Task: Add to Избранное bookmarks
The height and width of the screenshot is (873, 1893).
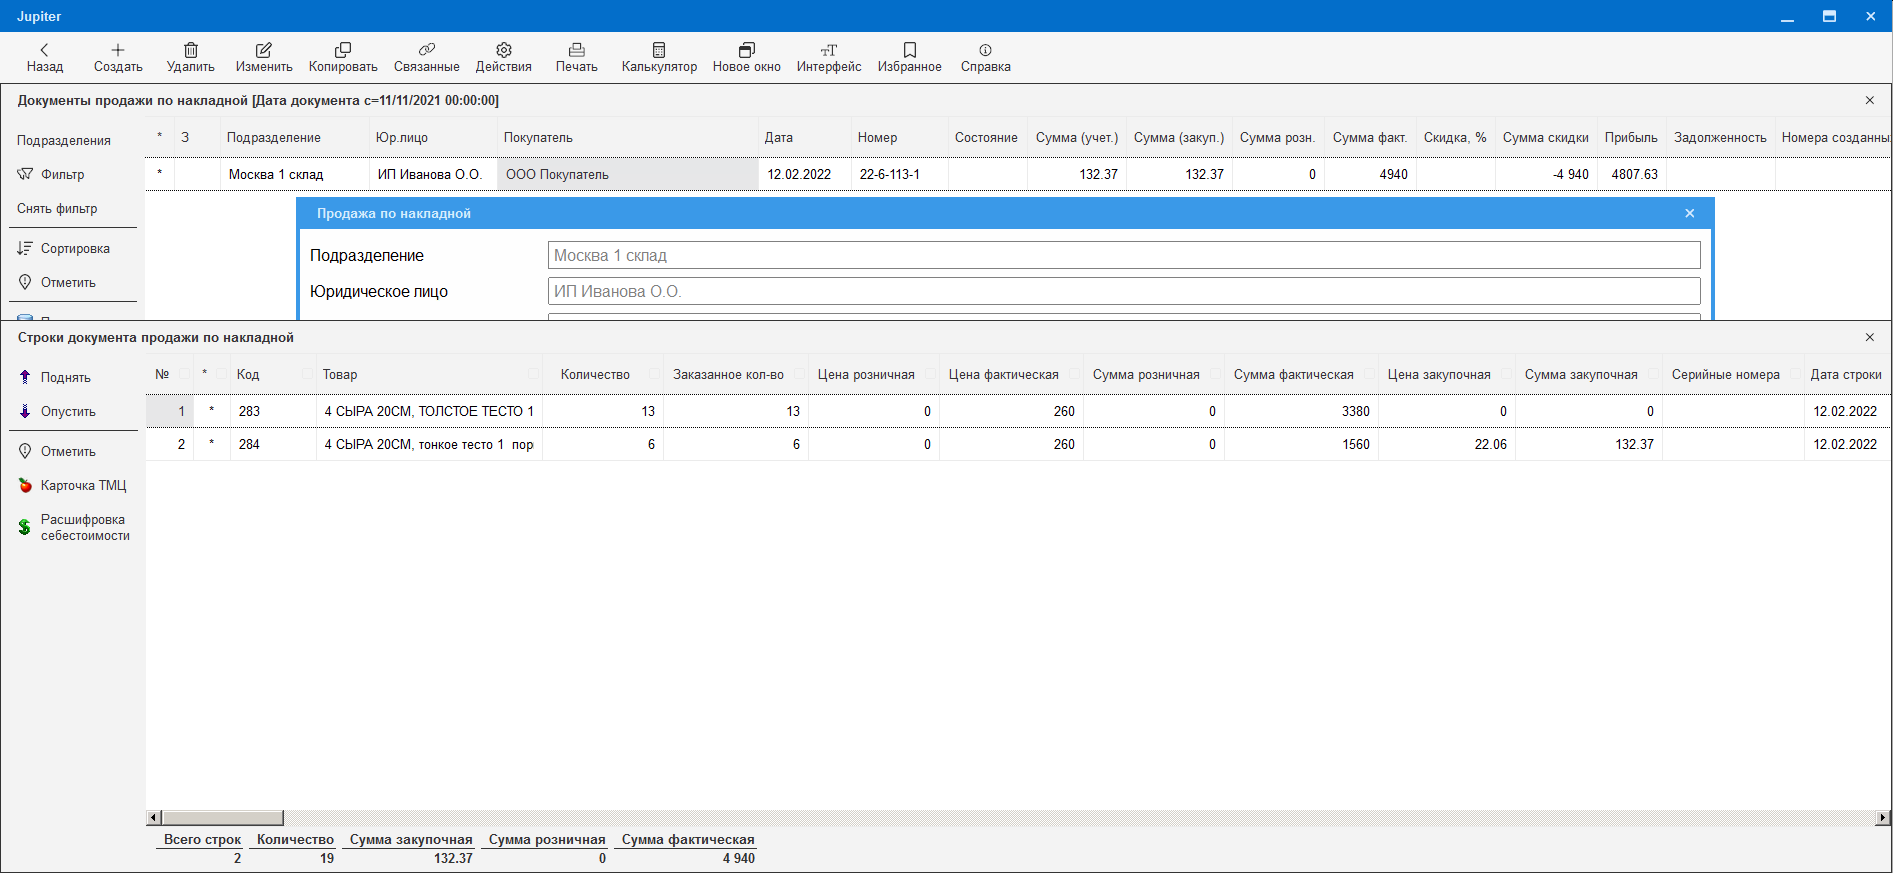Action: click(910, 58)
